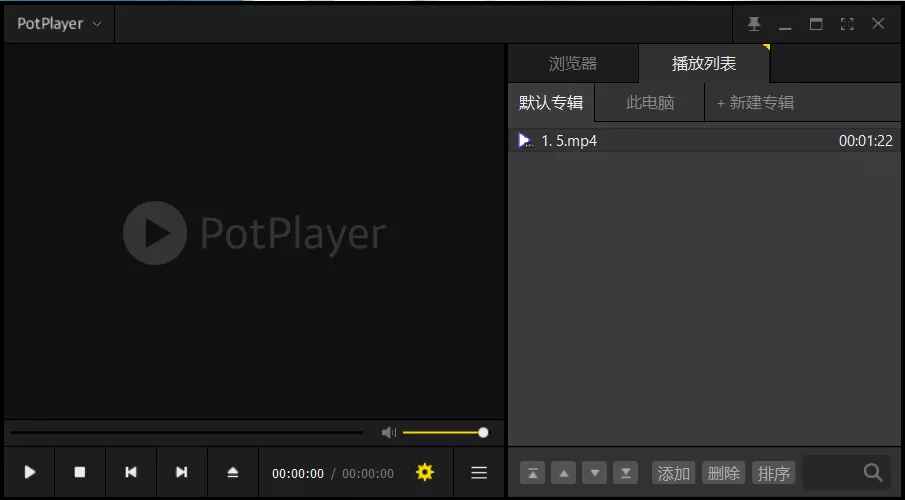Click the magnifier search icon
Screen dimensions: 905x500
873,472
